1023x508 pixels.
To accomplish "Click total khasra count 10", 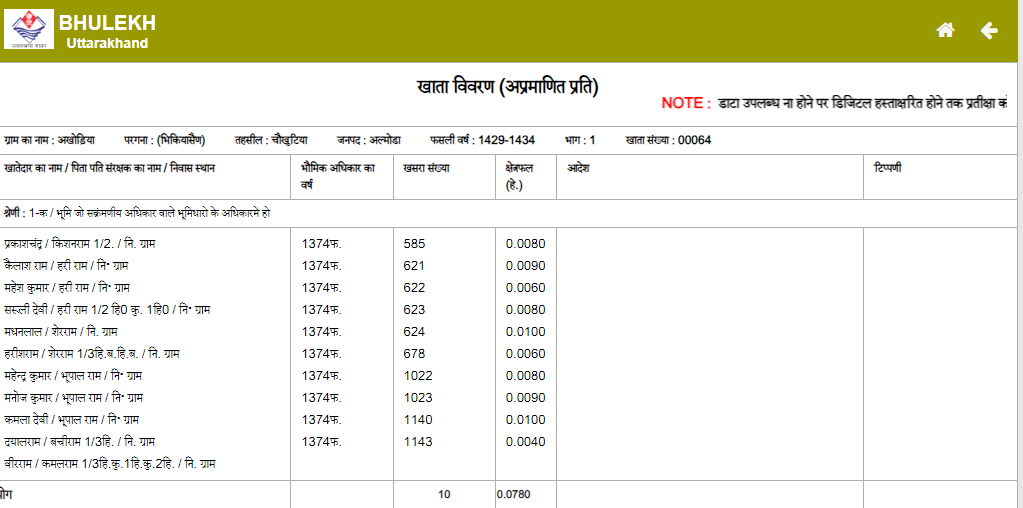I will point(444,494).
